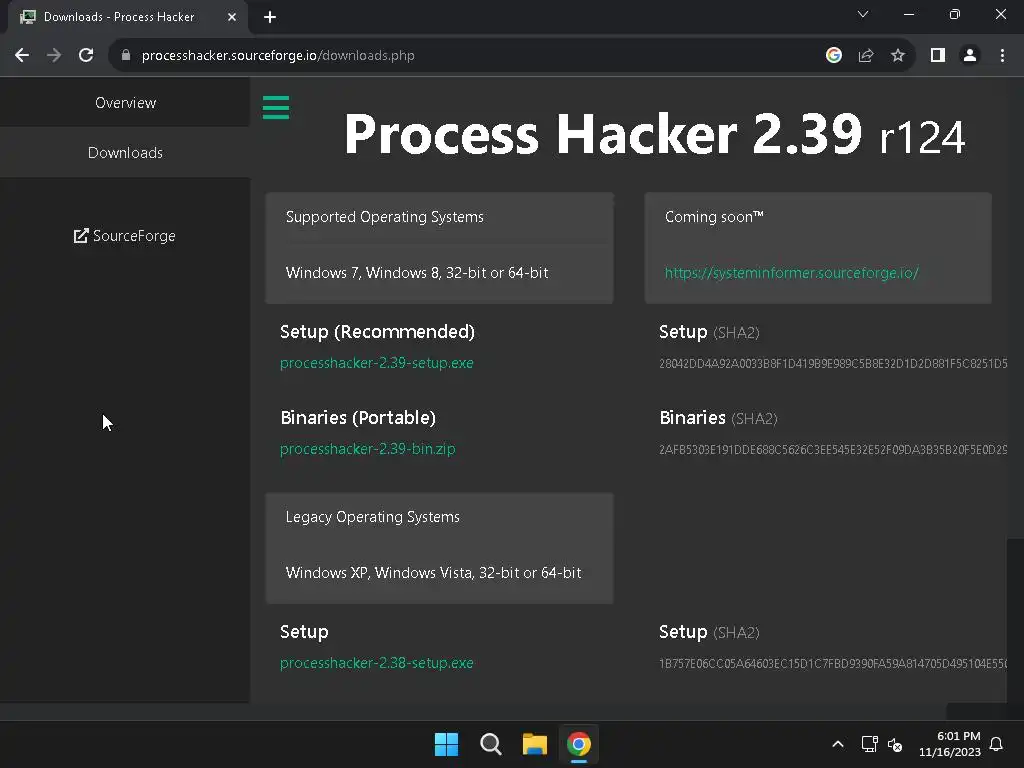Share this page via share icon

(x=866, y=56)
